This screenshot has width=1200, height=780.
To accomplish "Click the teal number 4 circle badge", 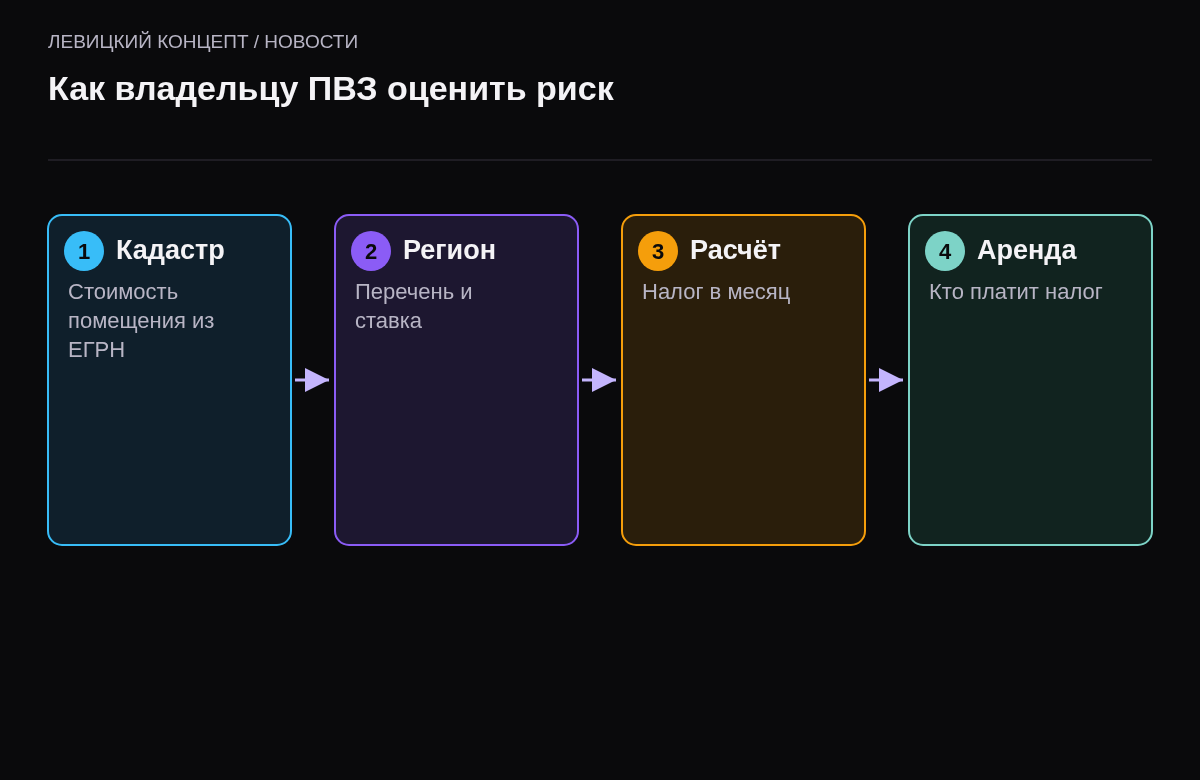I will (945, 251).
